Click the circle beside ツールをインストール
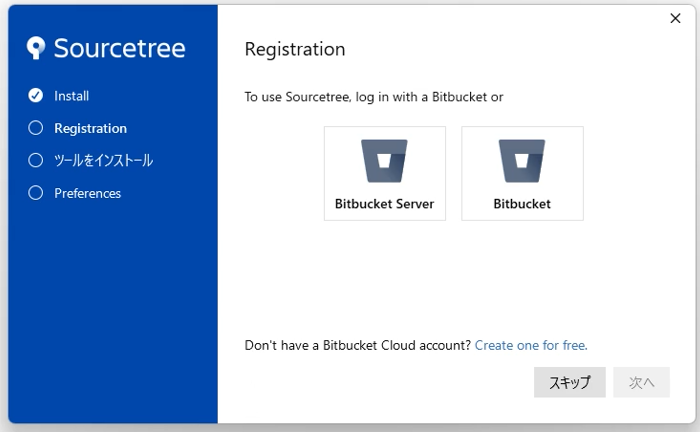 pyautogui.click(x=36, y=160)
